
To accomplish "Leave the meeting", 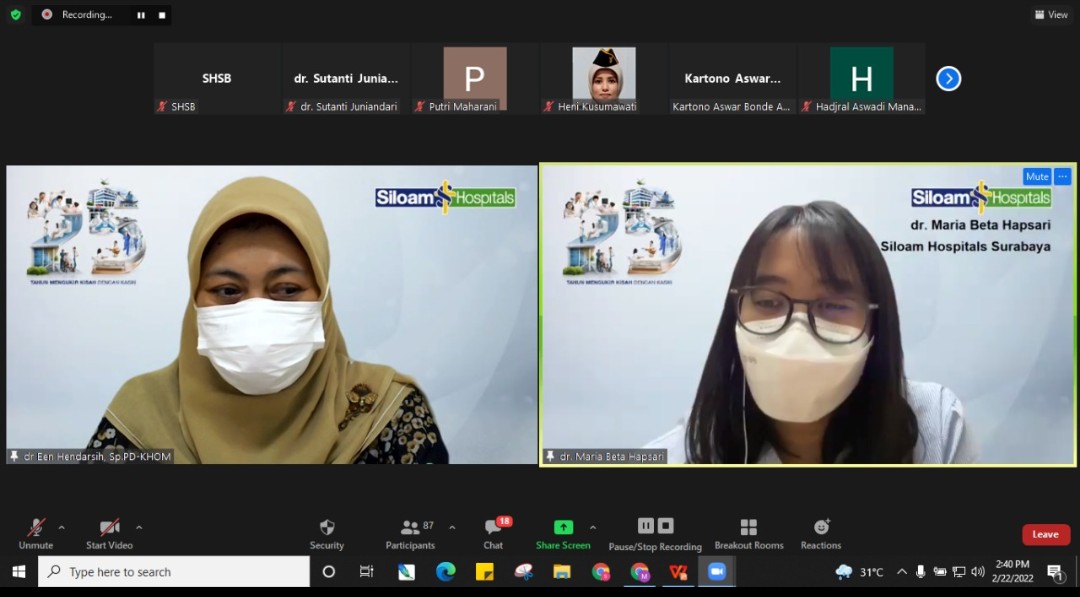I will tap(1045, 535).
